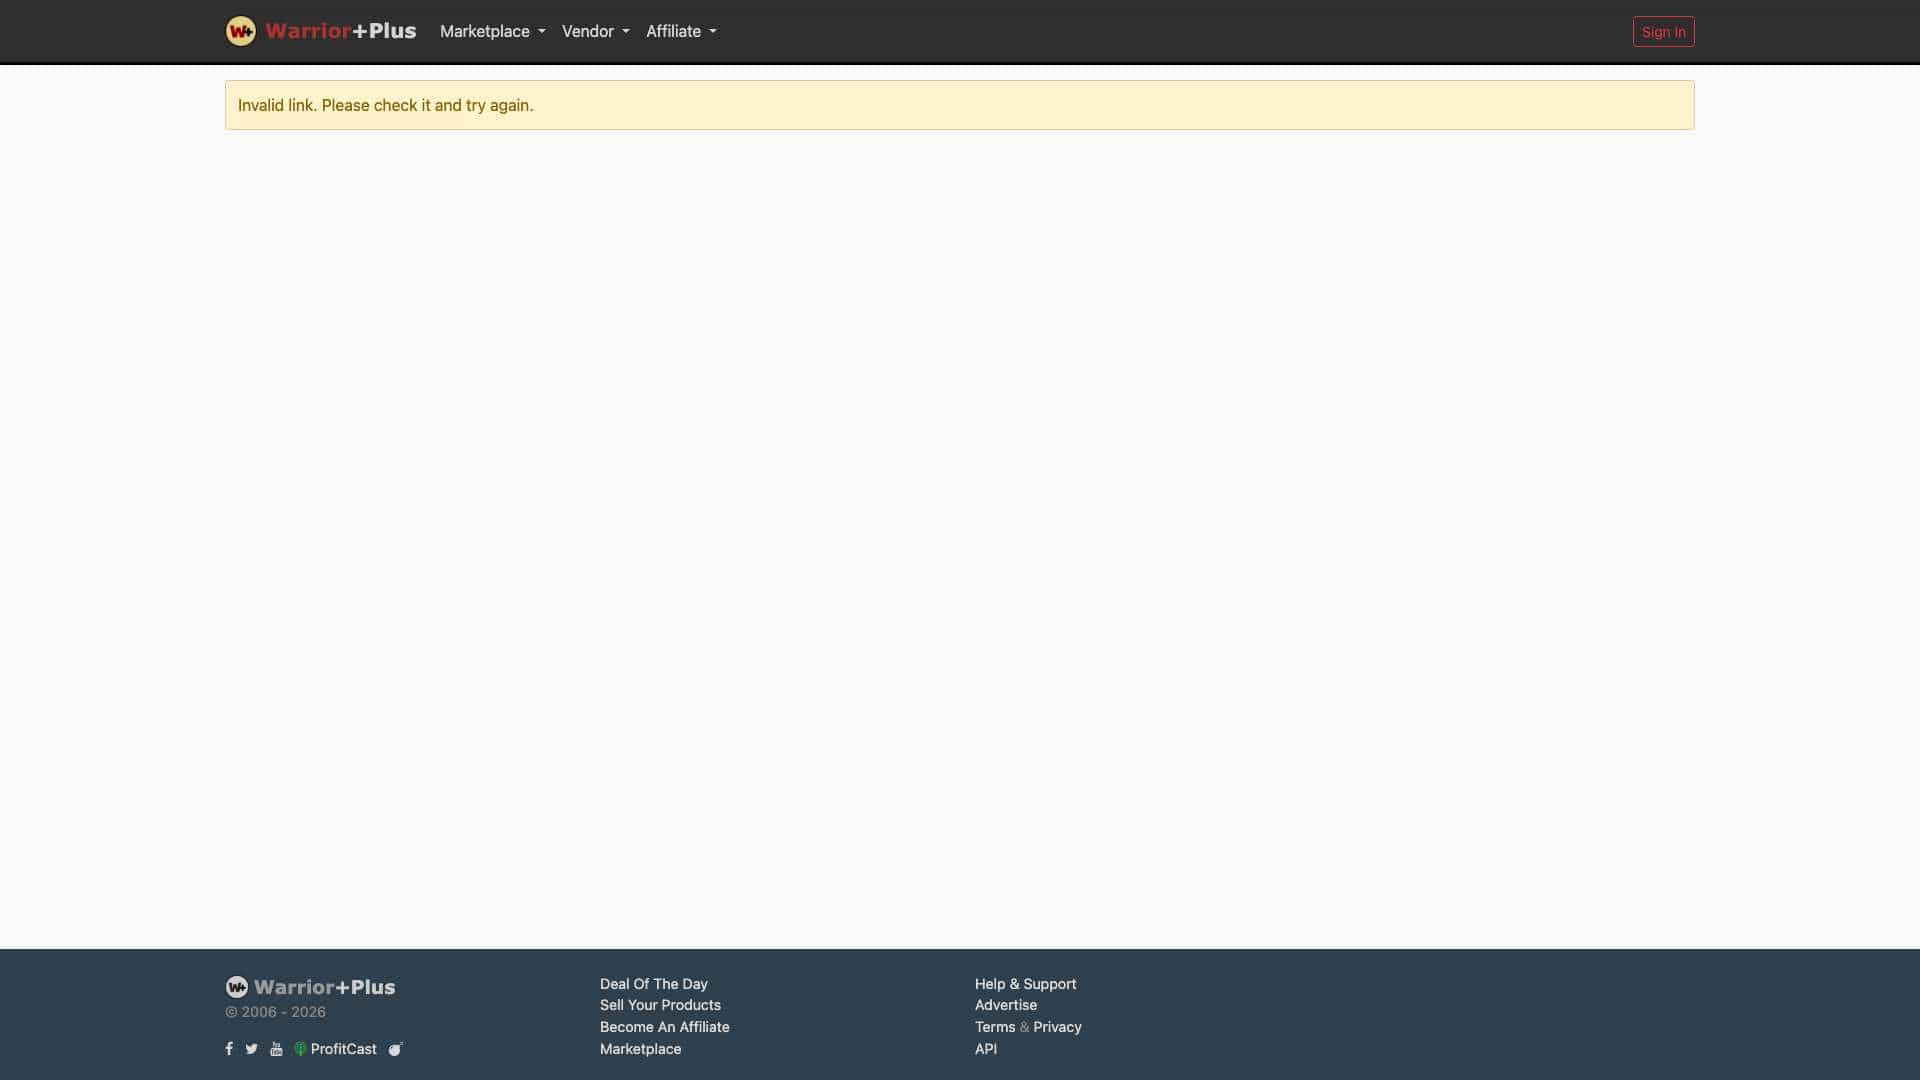Open the Help & Support link
The height and width of the screenshot is (1080, 1920).
[x=1025, y=984]
